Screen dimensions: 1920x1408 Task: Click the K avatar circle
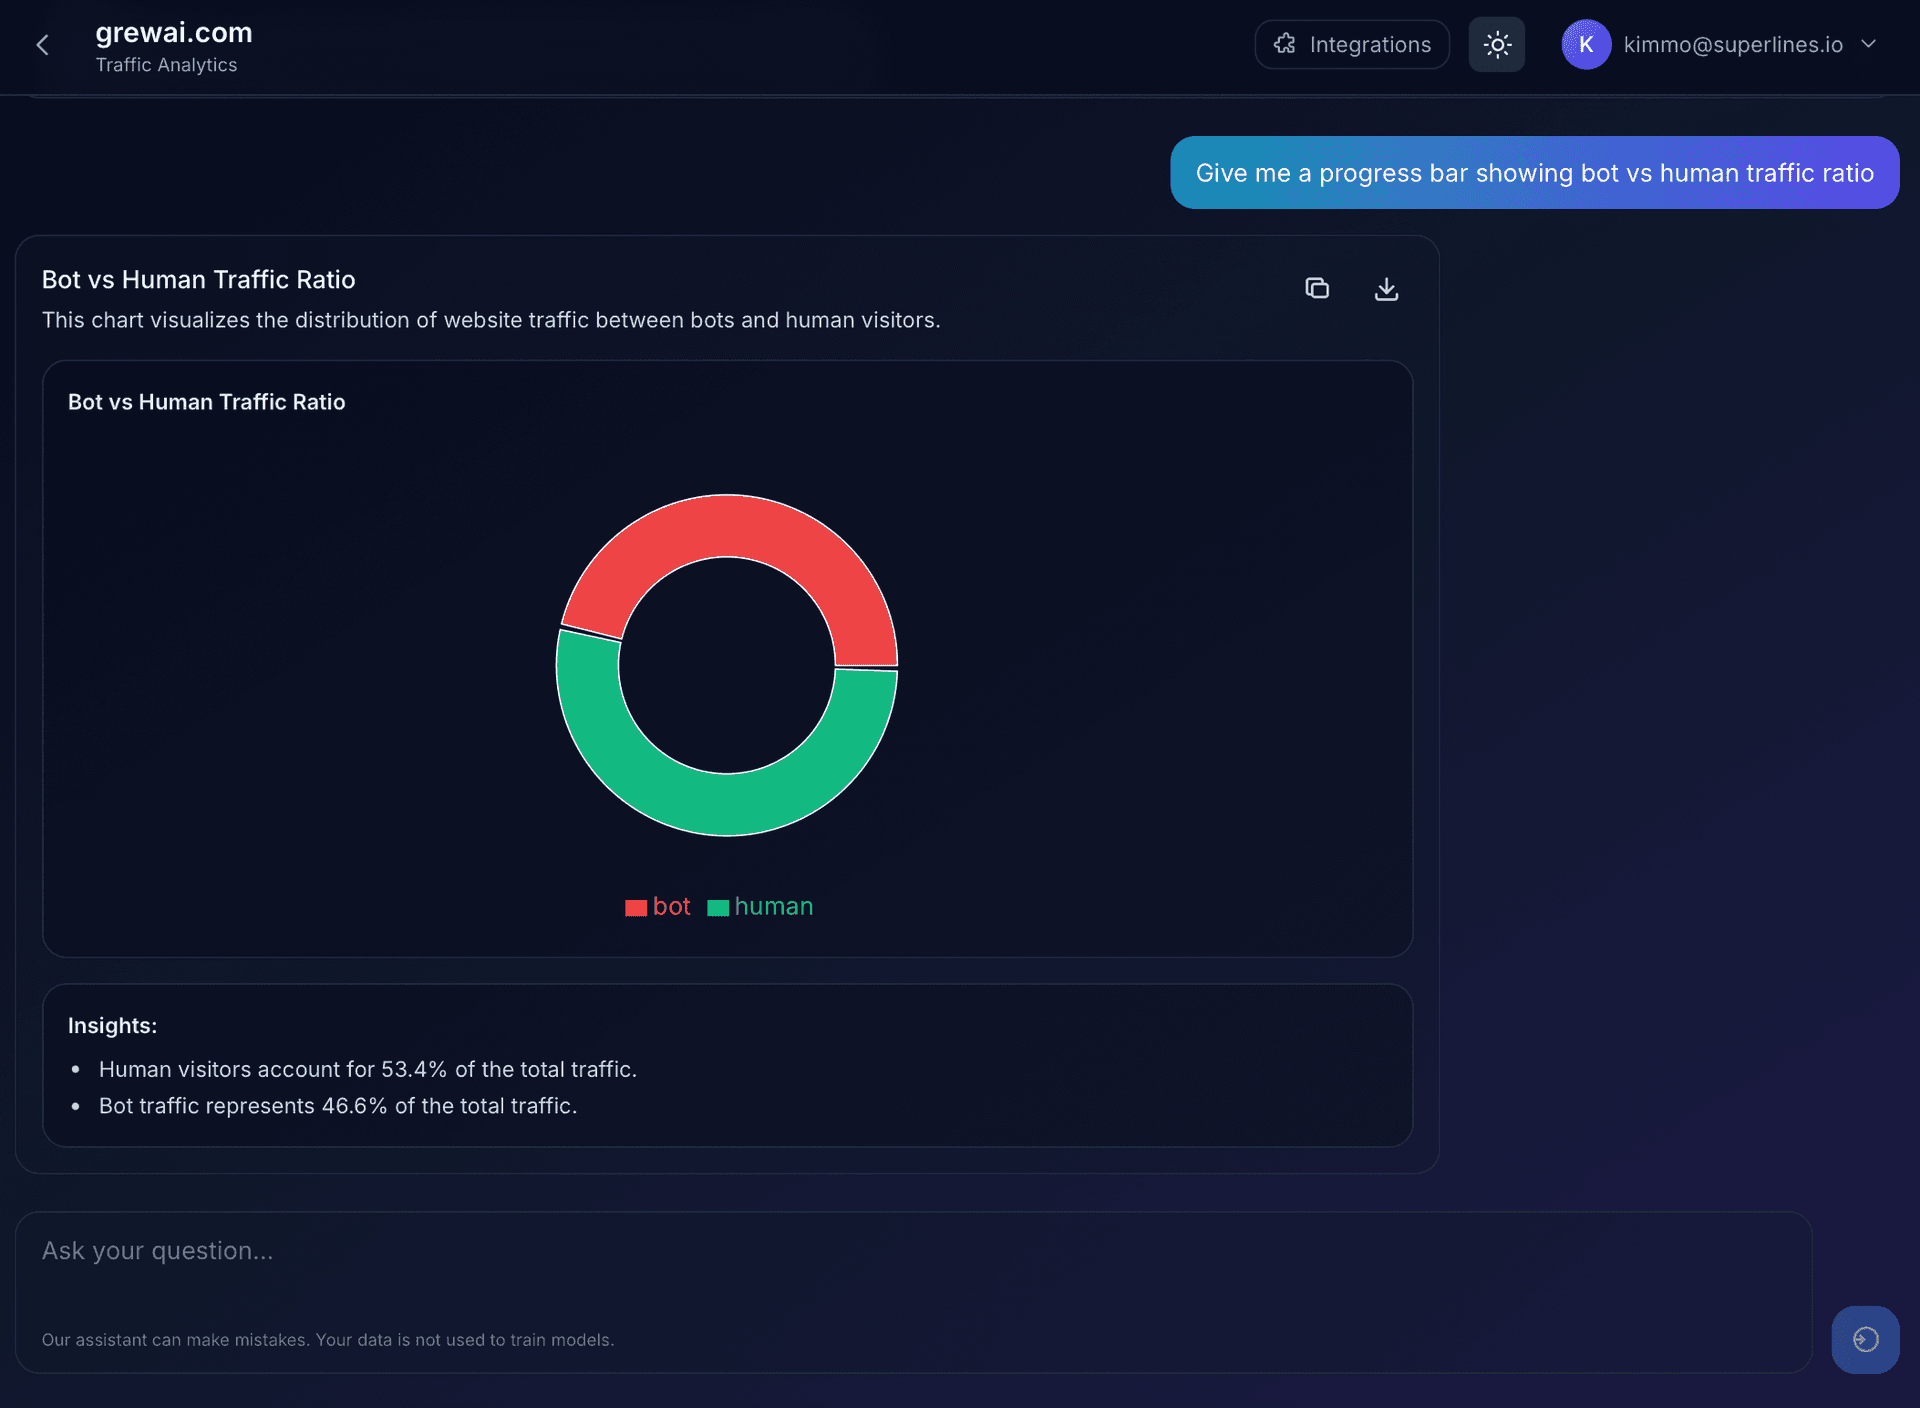[x=1585, y=44]
